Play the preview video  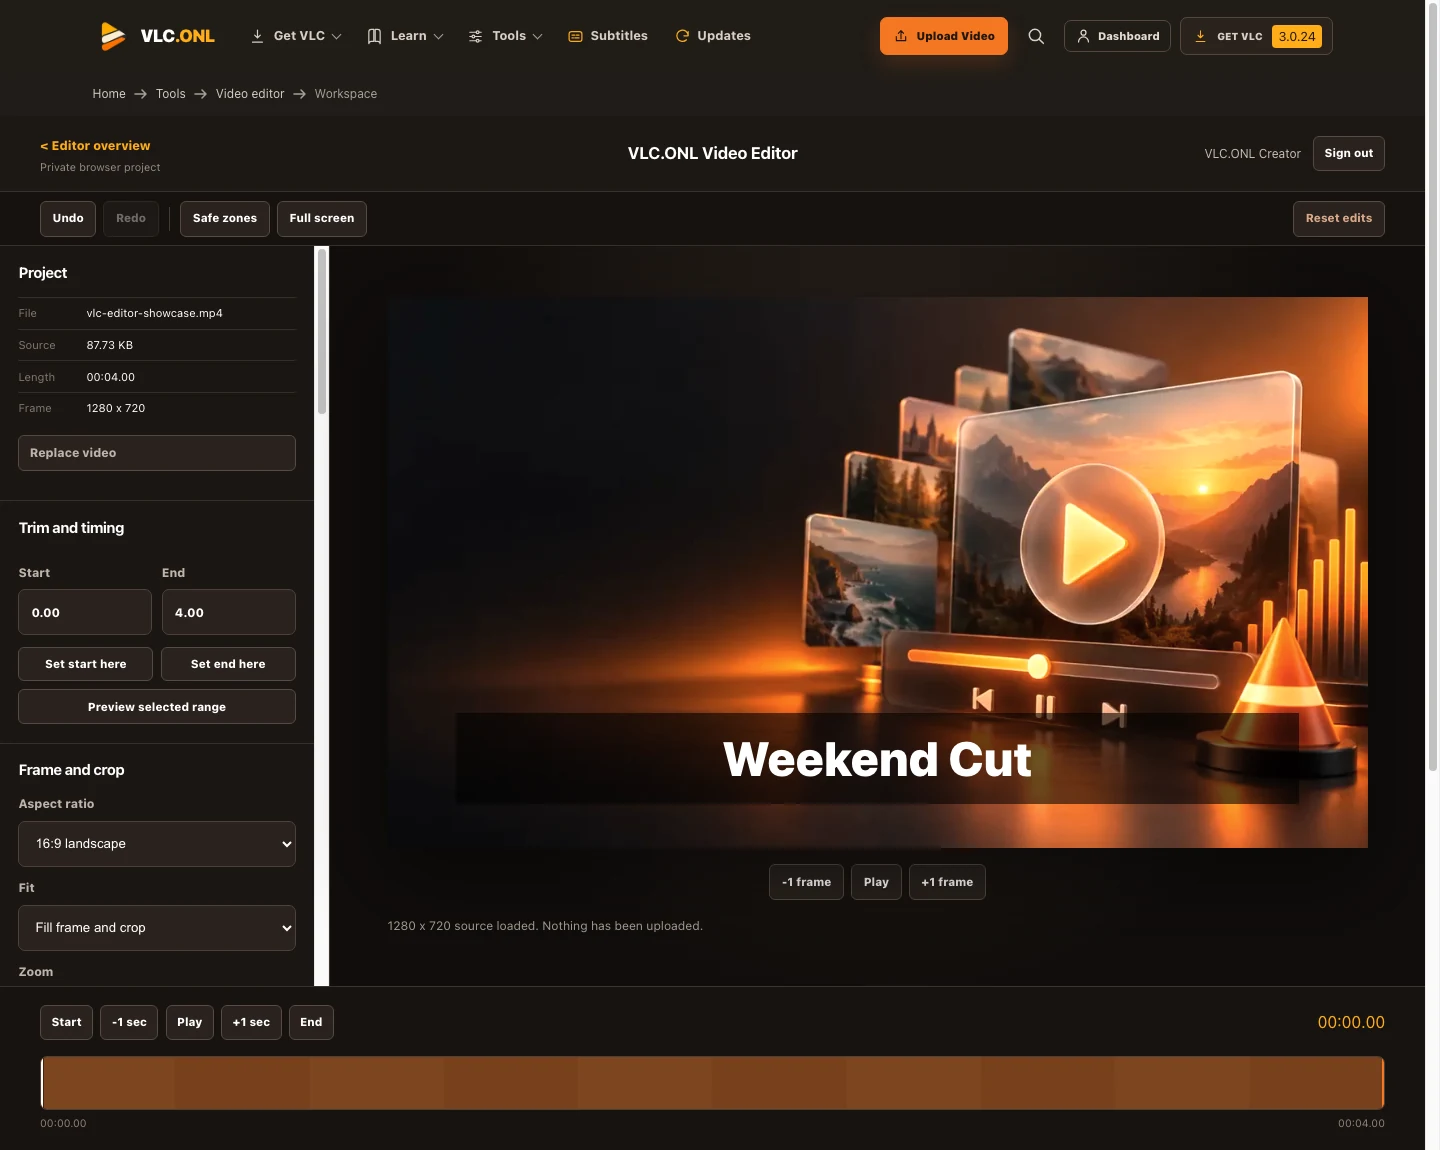(x=876, y=882)
